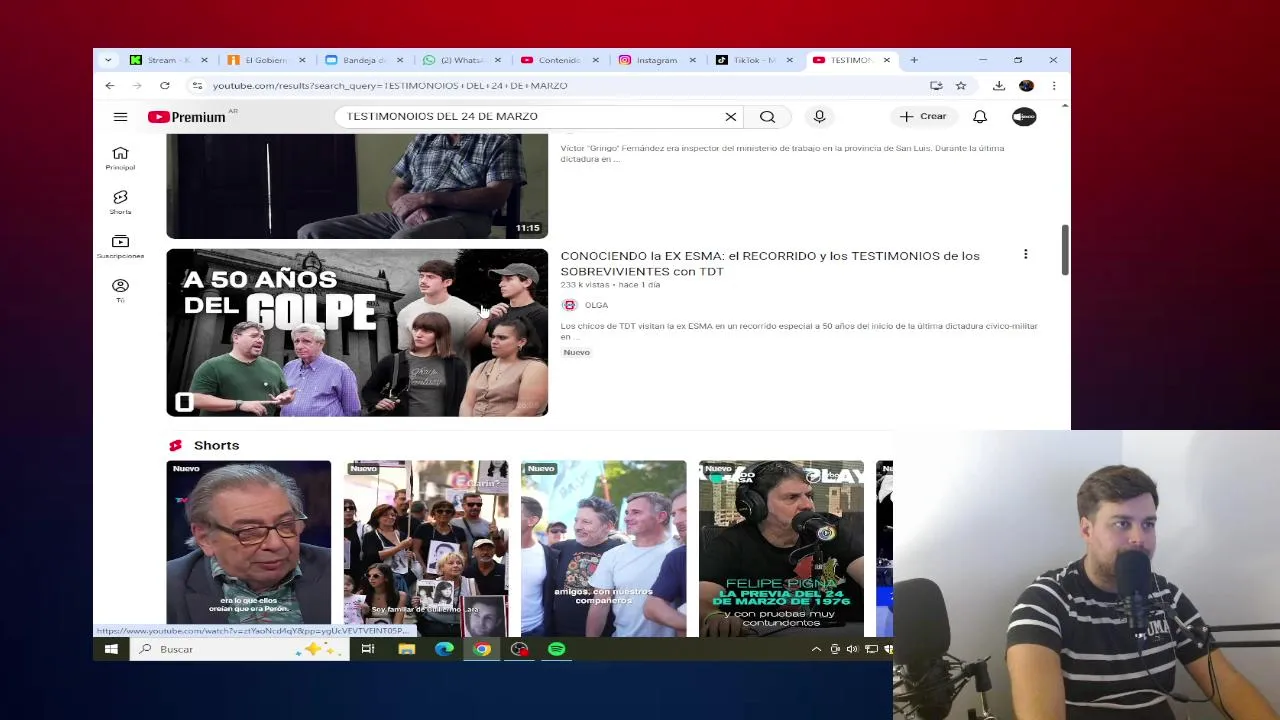Open the video thumbnail with 11:15 duration
1280x720 pixels.
click(x=357, y=186)
